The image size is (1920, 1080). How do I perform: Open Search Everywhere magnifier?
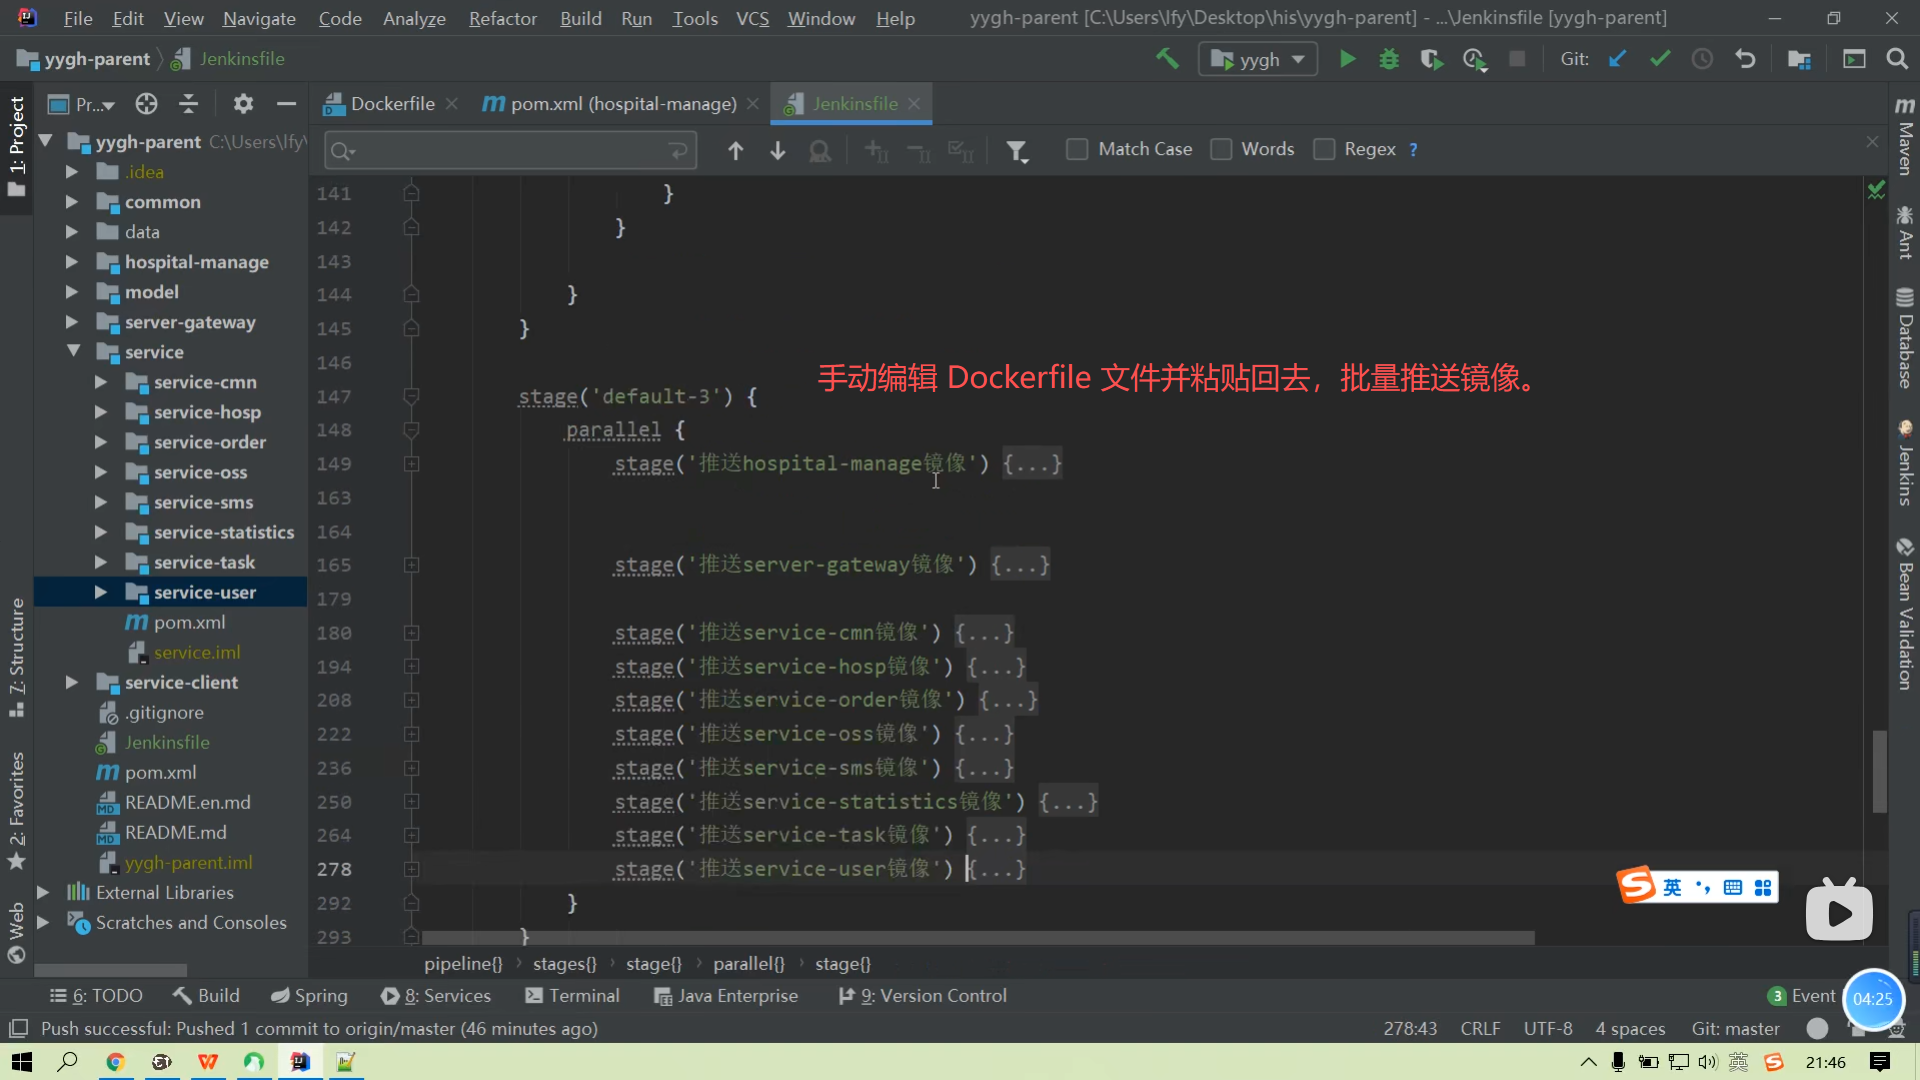coord(1897,59)
